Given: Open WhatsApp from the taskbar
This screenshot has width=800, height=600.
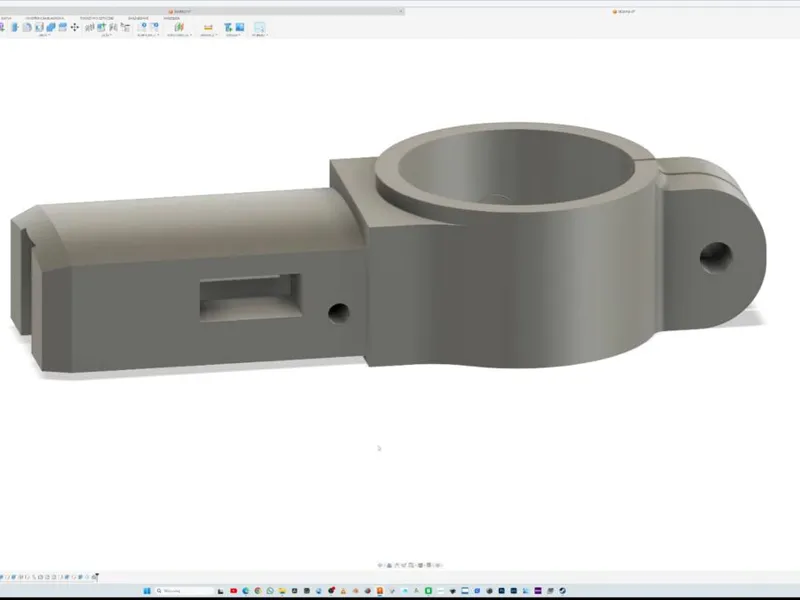Looking at the screenshot, I should click(270, 591).
